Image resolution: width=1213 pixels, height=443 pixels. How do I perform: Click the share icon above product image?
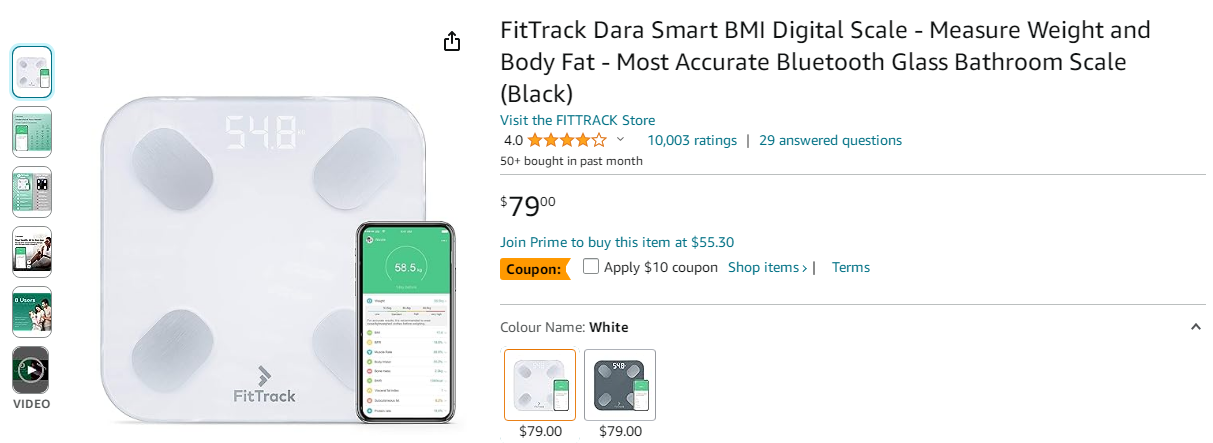click(452, 41)
